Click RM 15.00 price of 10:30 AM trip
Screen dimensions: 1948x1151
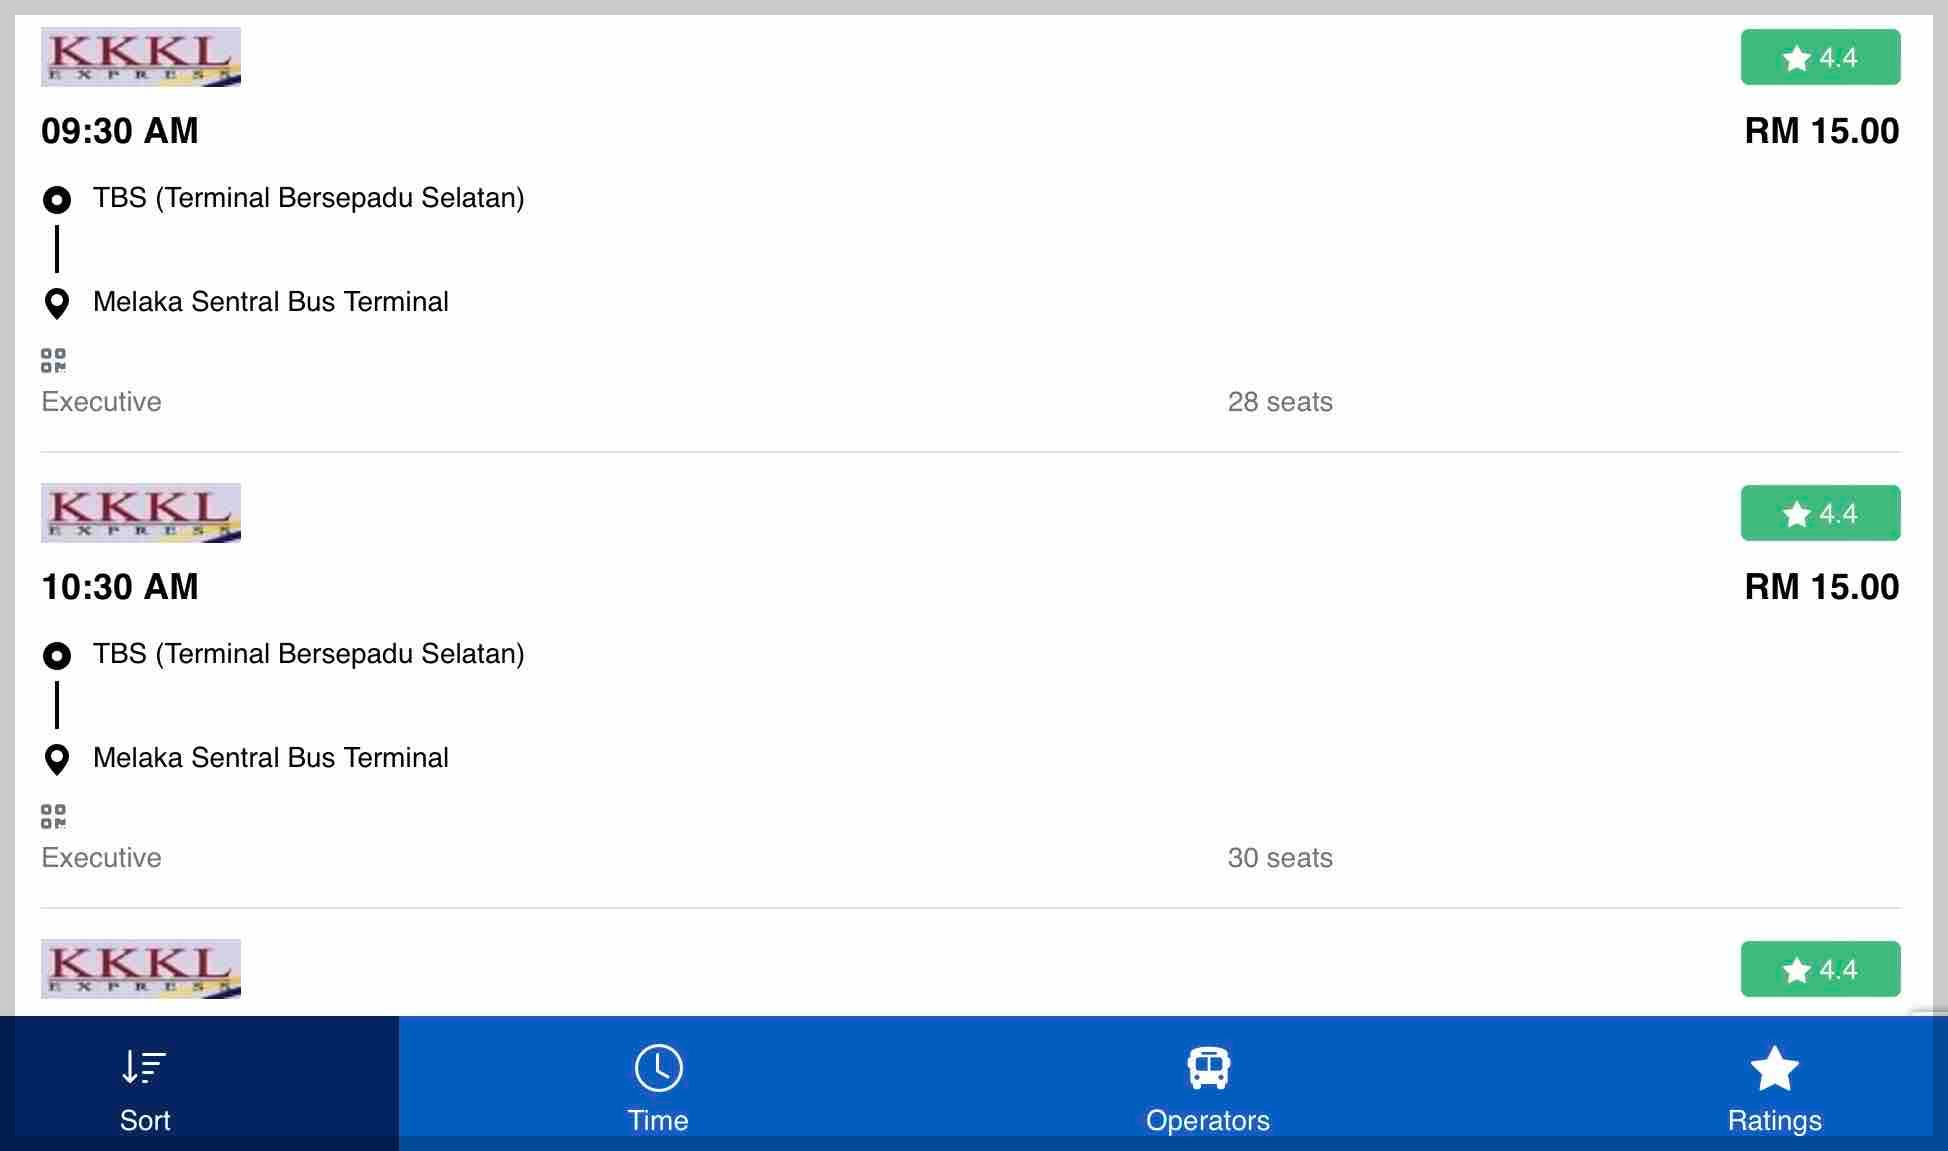[1821, 587]
